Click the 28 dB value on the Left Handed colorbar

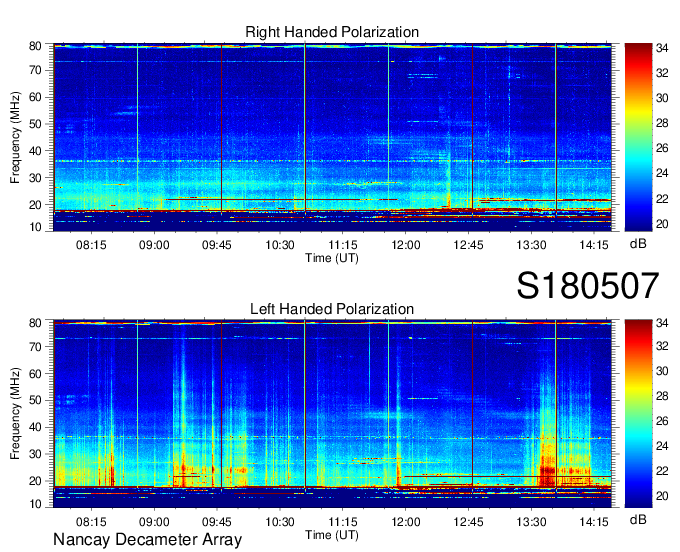click(662, 396)
